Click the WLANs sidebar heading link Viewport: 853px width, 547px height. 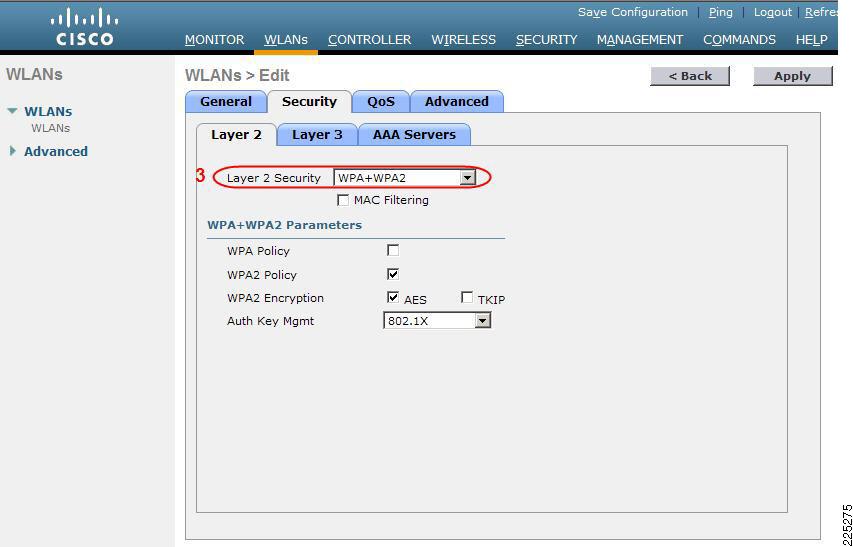(48, 111)
